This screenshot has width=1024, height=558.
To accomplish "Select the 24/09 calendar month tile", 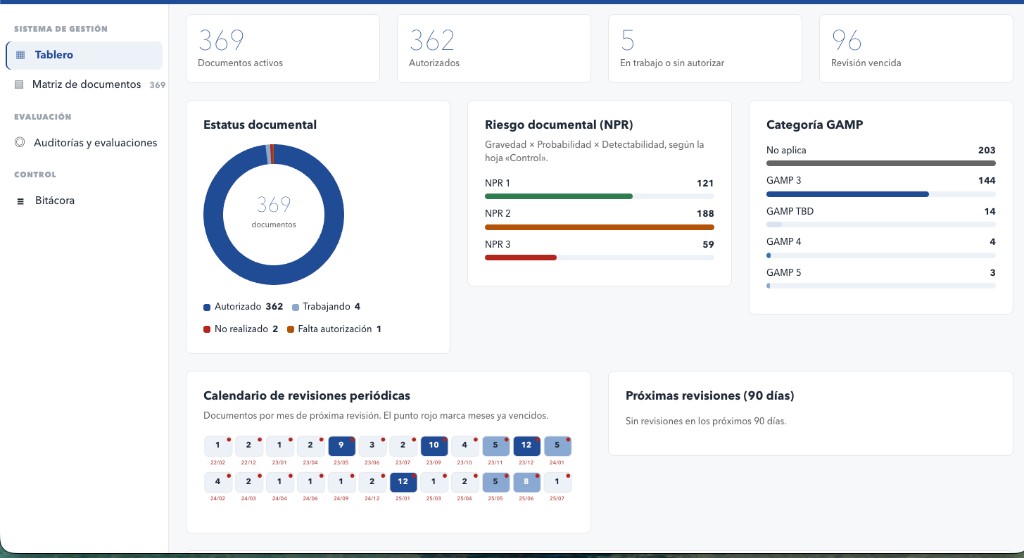I will click(341, 482).
